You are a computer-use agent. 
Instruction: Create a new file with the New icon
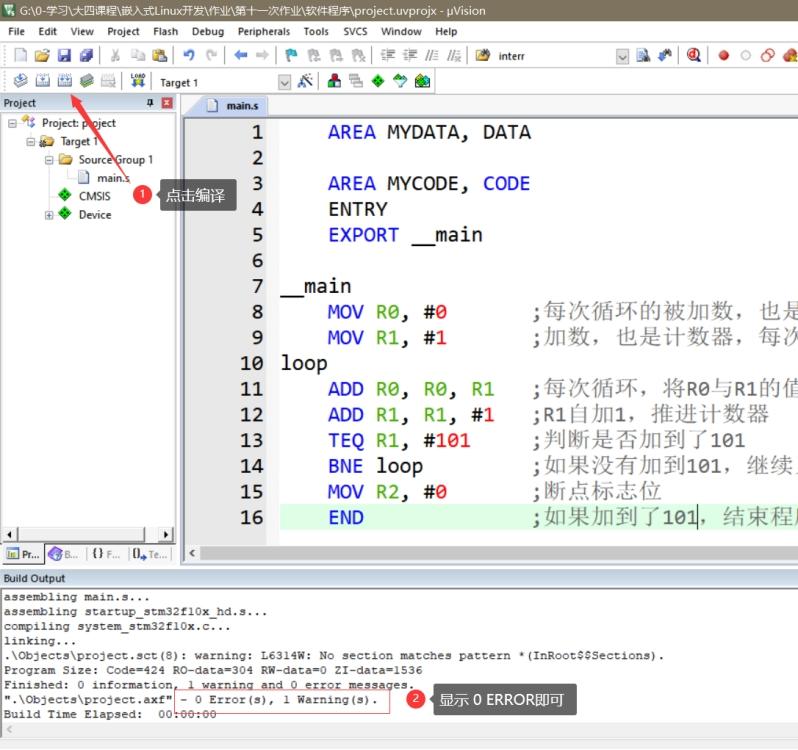point(20,55)
